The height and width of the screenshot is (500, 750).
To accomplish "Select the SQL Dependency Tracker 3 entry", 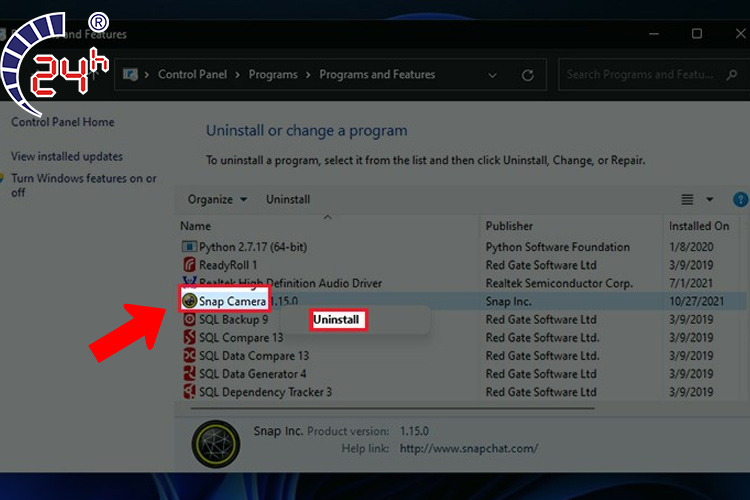I will pyautogui.click(x=265, y=392).
